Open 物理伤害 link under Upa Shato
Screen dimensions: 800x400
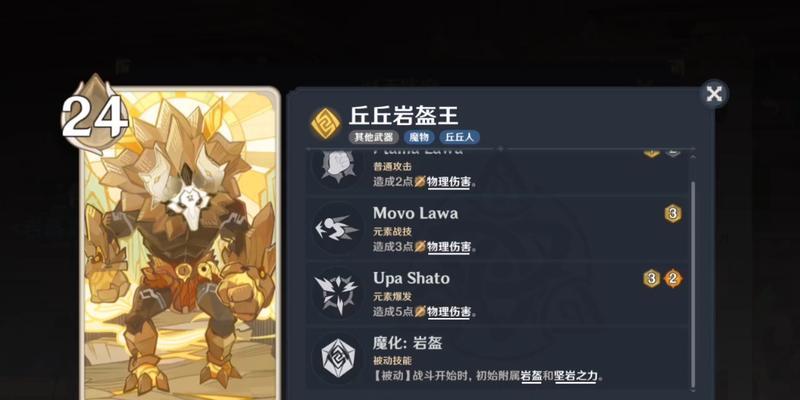click(x=448, y=312)
